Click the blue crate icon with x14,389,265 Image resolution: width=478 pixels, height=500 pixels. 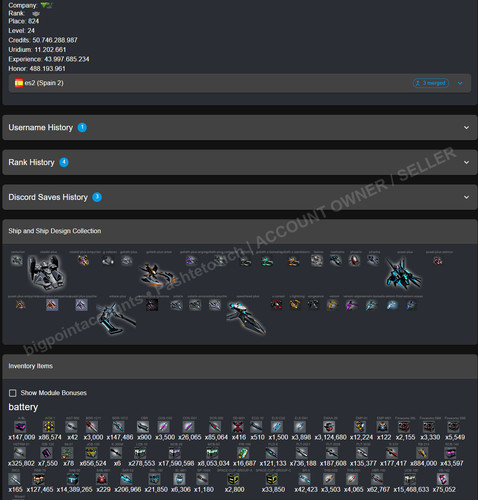(73, 479)
